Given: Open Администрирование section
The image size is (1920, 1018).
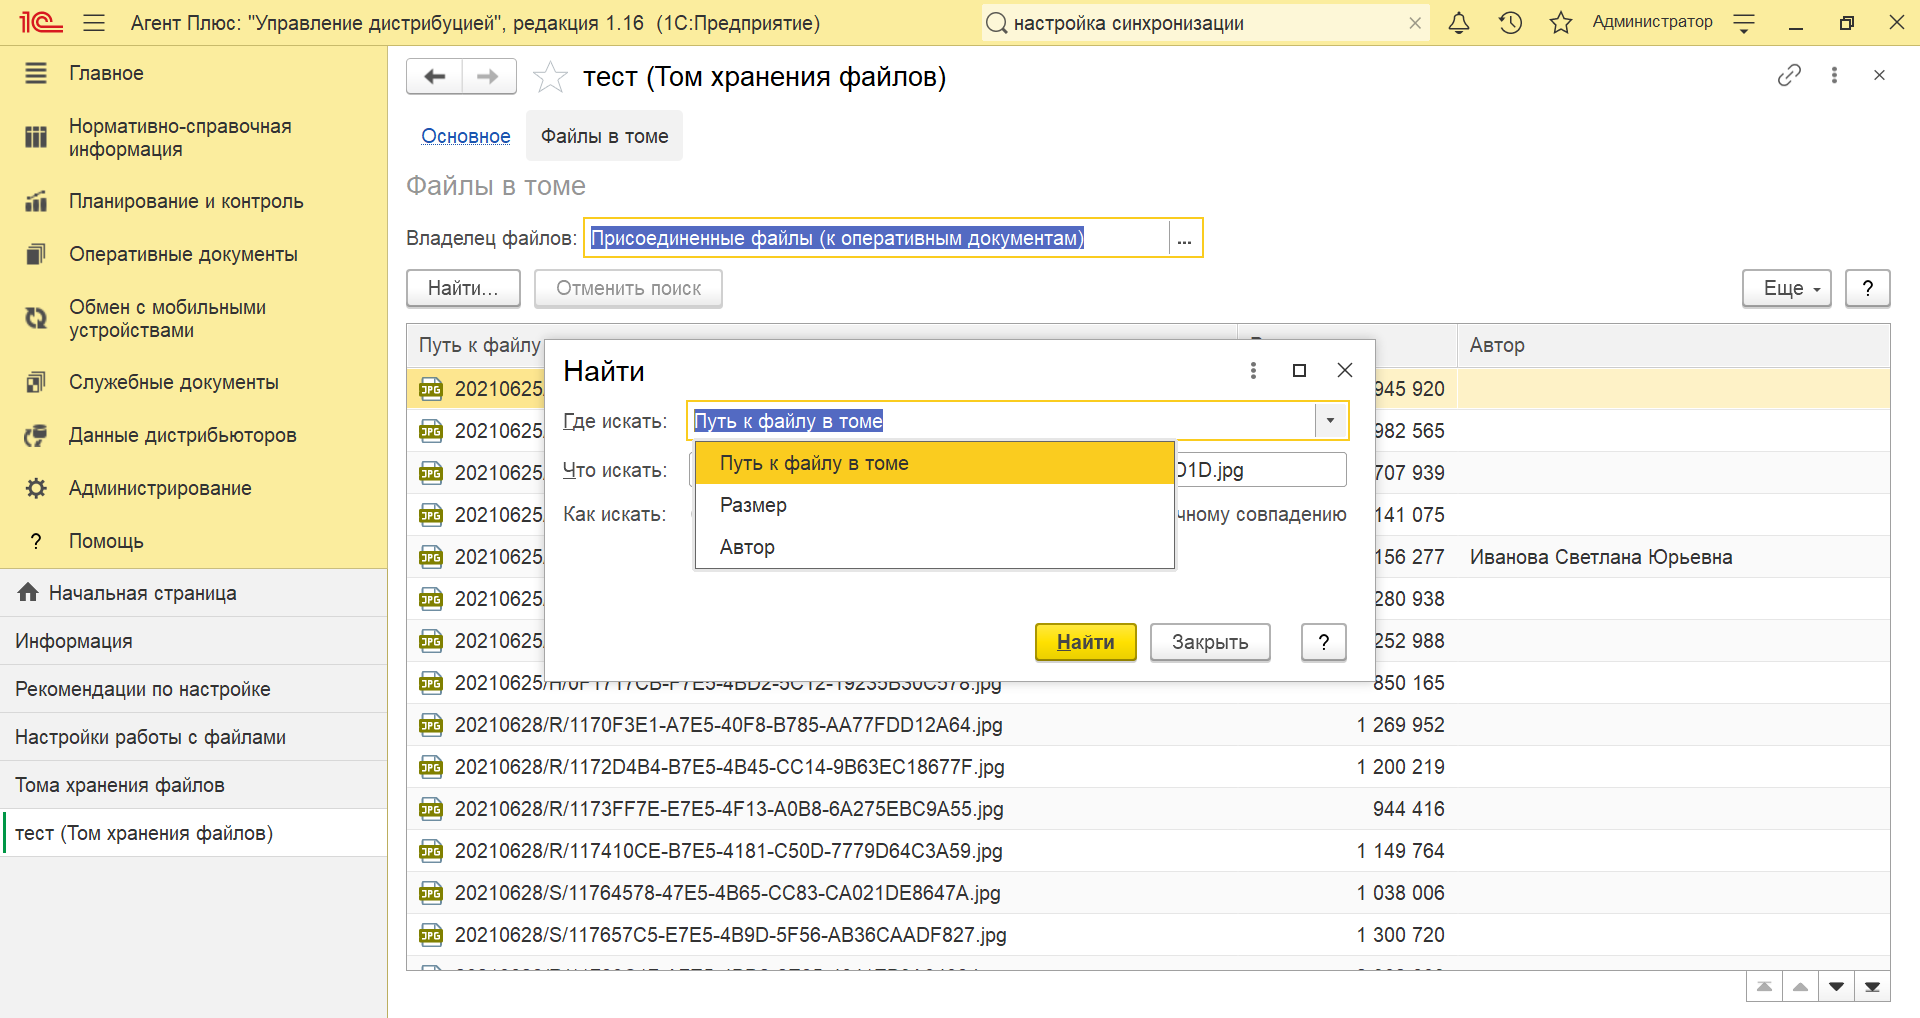Looking at the screenshot, I should click(193, 488).
